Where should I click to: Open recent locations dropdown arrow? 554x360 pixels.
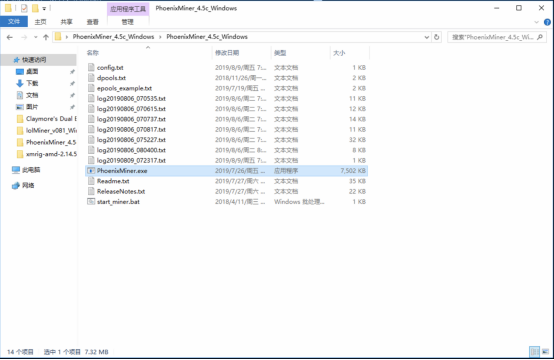[35, 37]
